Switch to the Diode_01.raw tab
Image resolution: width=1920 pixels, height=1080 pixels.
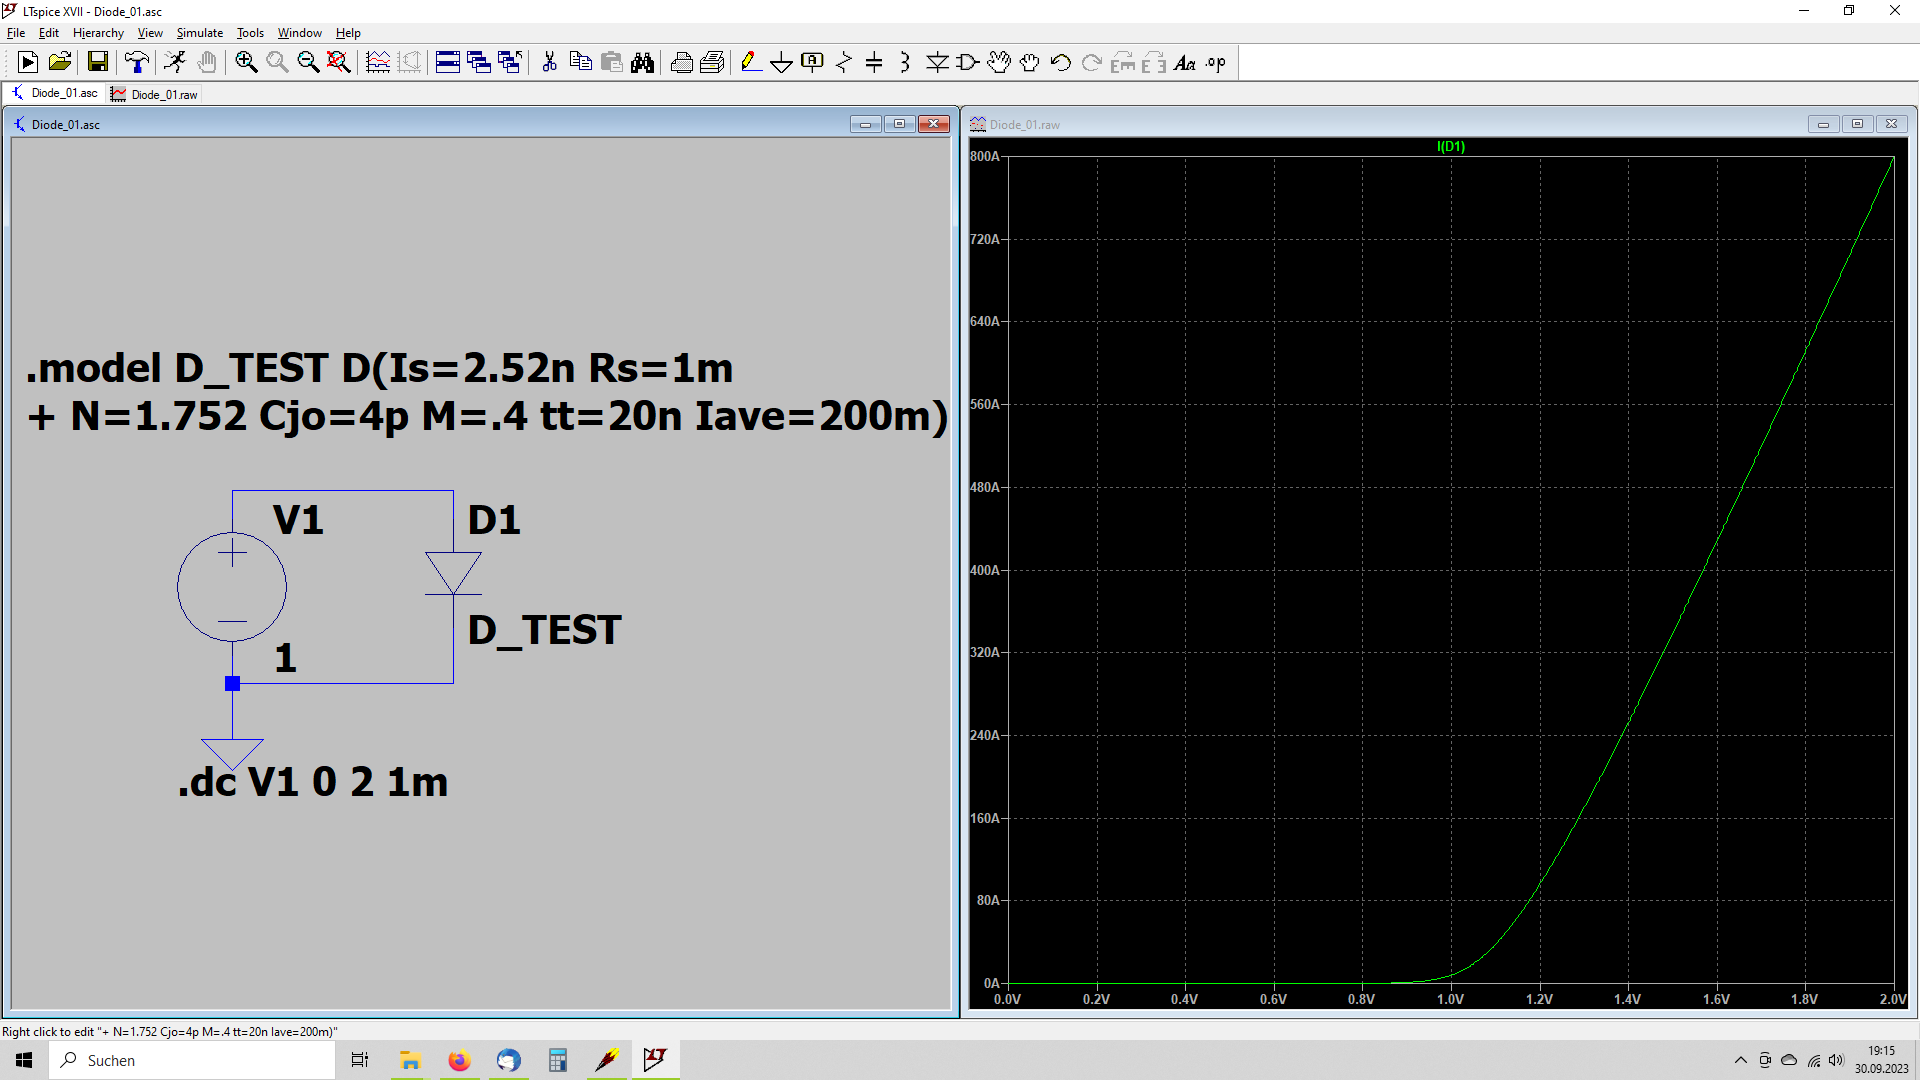tap(155, 94)
